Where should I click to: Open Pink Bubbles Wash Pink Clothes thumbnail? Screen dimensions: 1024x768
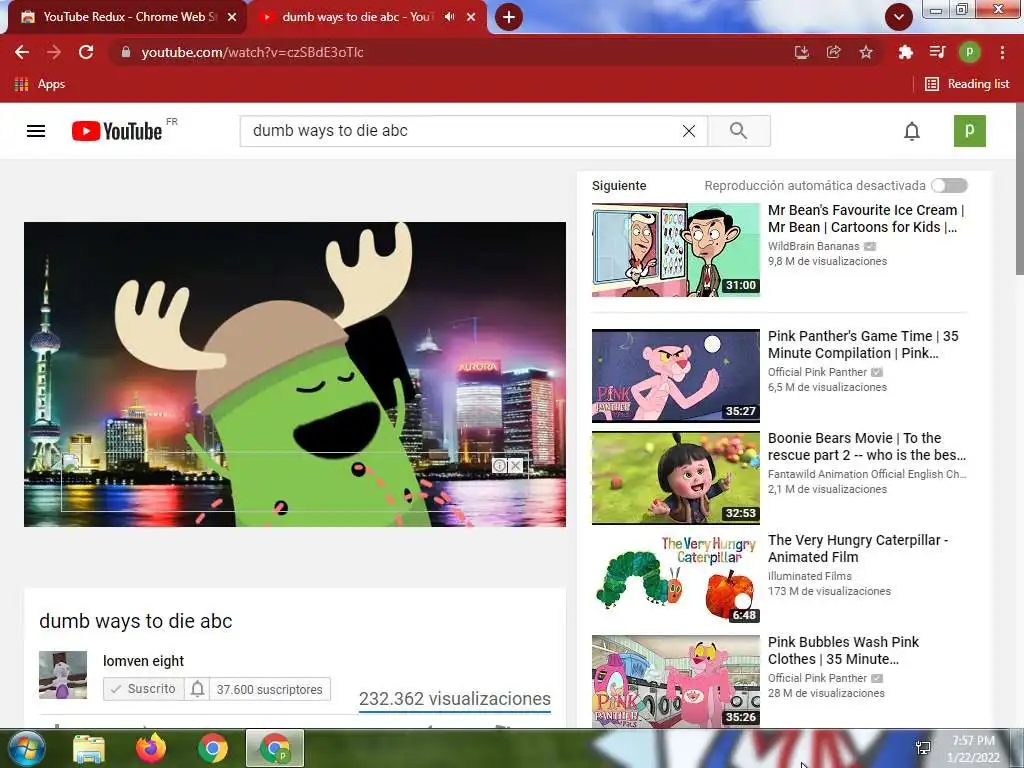(676, 681)
